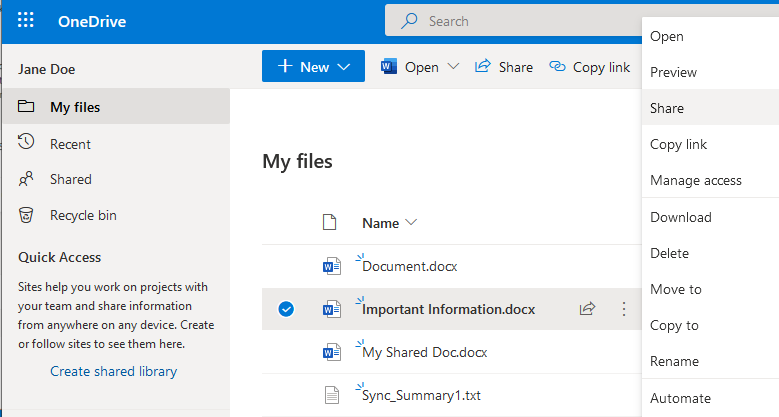Choose Open in the context menu

pos(710,36)
